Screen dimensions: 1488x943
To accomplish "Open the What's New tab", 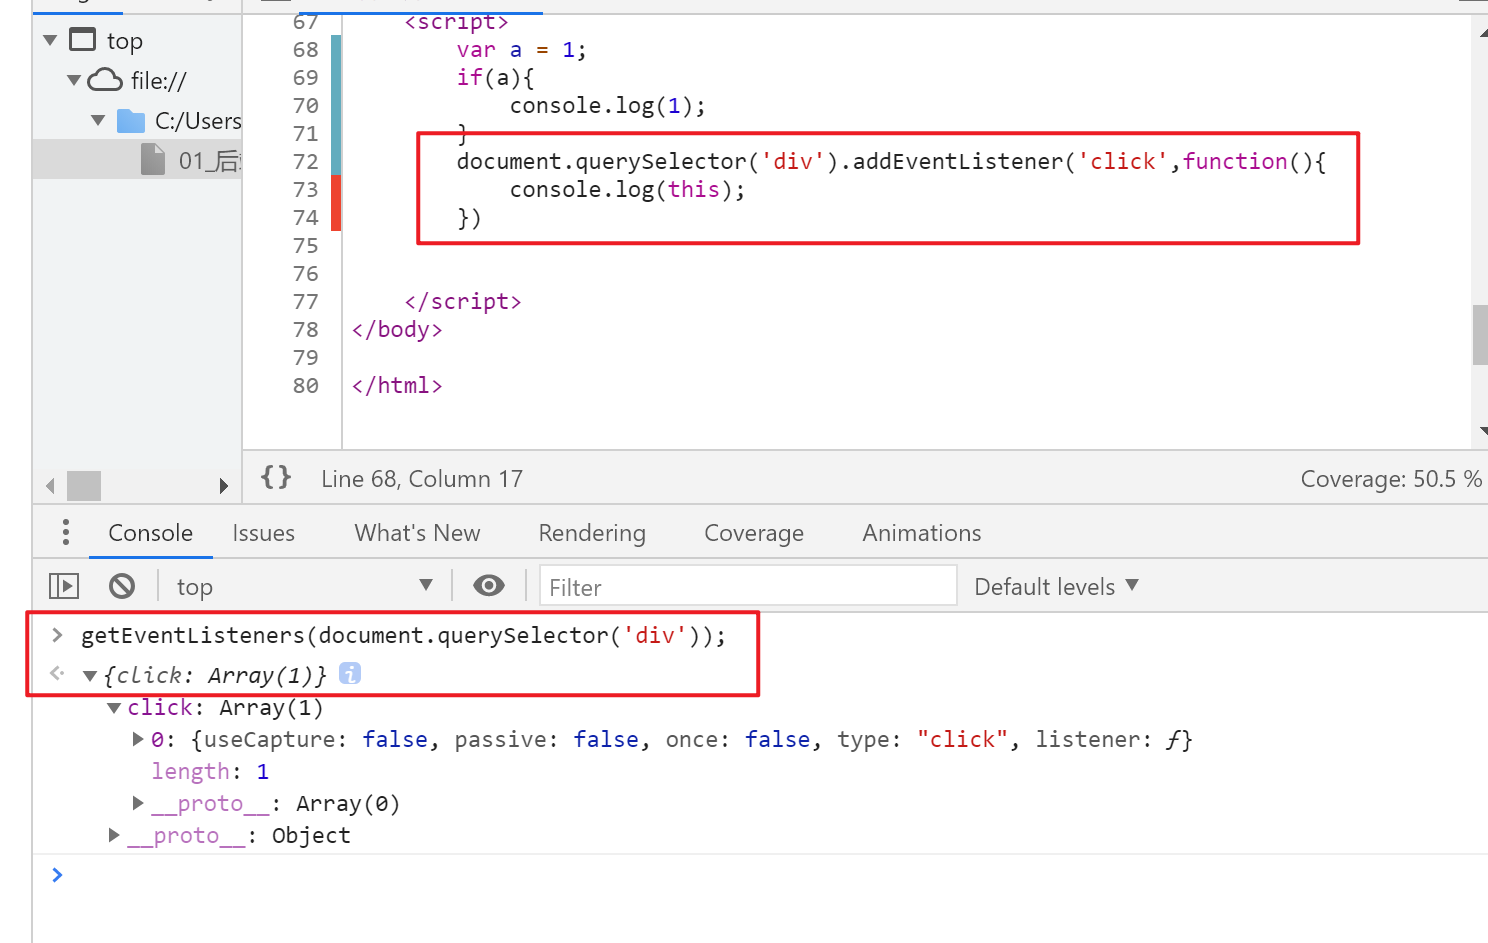I will click(417, 533).
